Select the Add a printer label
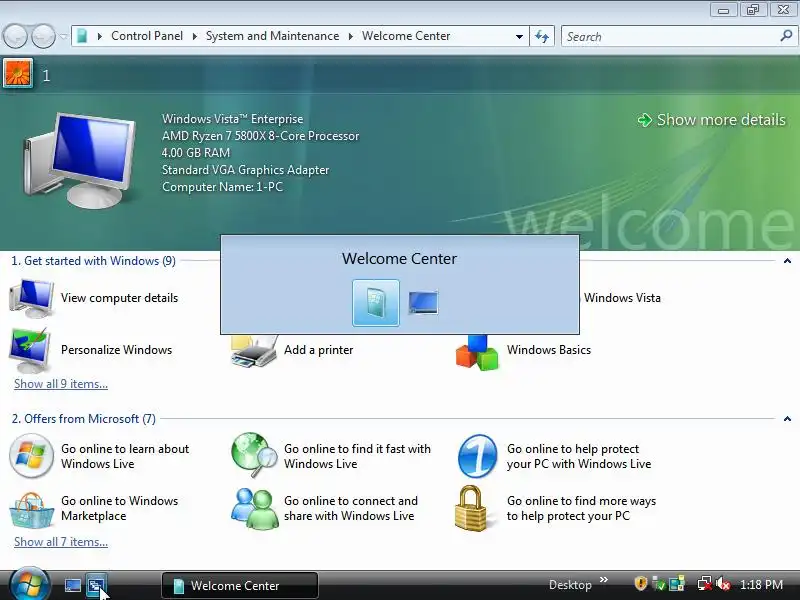Viewport: 800px width, 600px height. click(x=318, y=350)
